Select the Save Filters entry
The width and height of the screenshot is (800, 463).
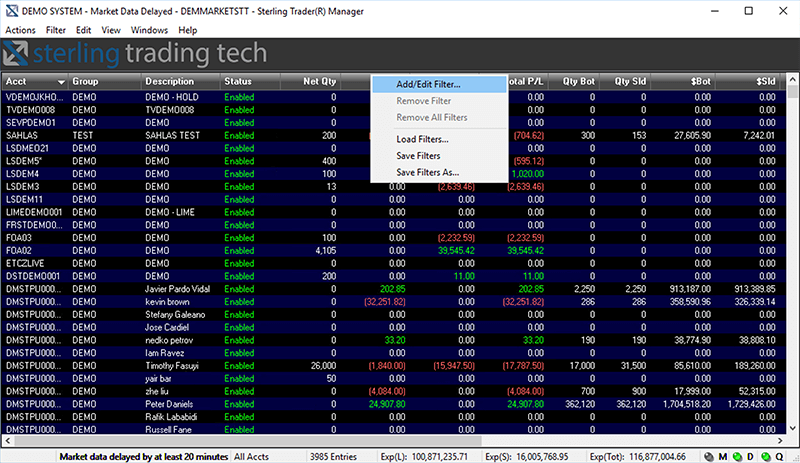pyautogui.click(x=439, y=156)
